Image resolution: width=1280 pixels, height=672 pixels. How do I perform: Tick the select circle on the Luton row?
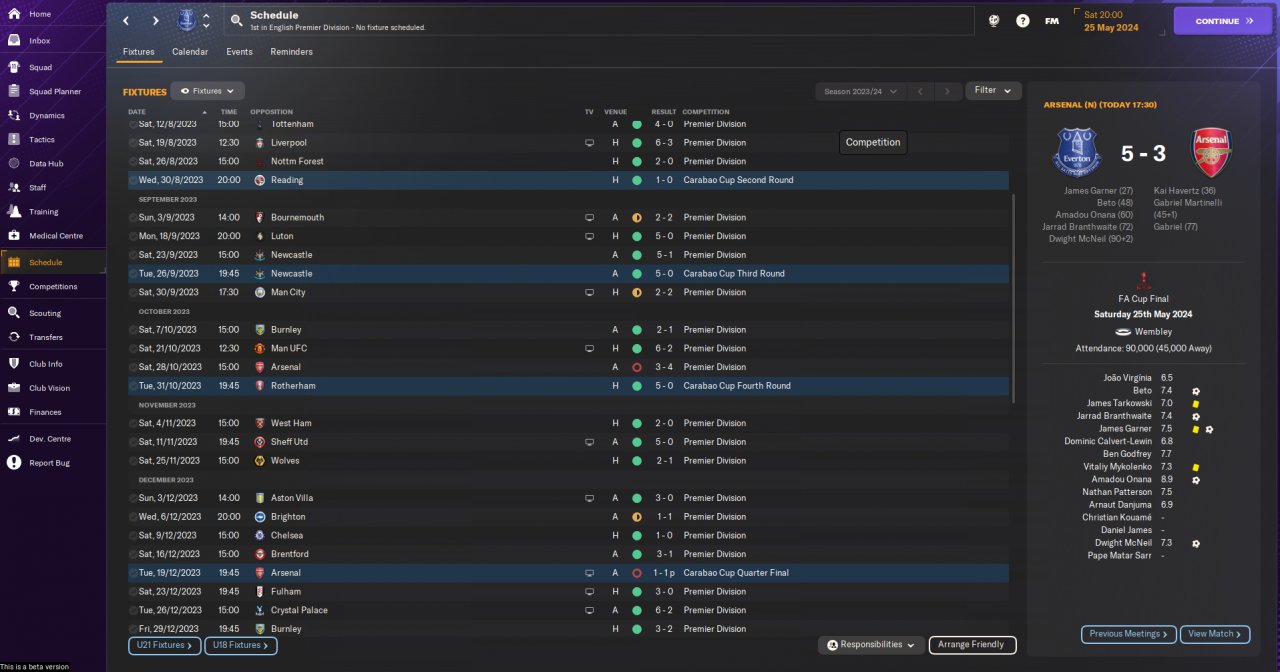point(133,236)
